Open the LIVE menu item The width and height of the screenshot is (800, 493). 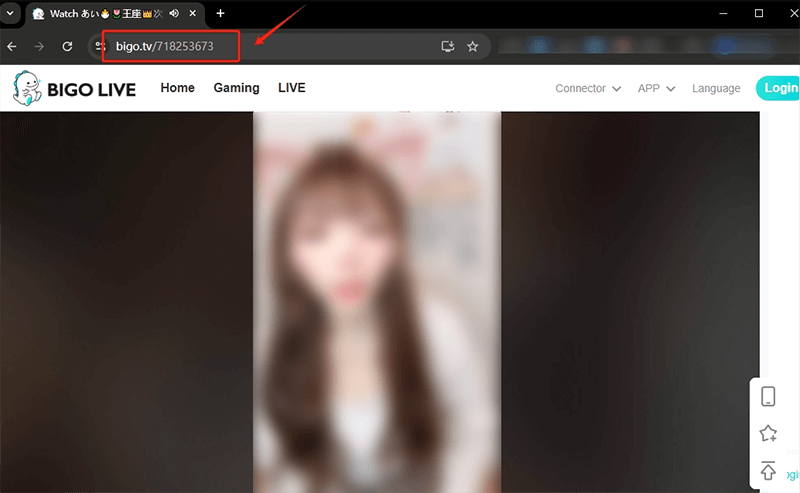[x=292, y=88]
